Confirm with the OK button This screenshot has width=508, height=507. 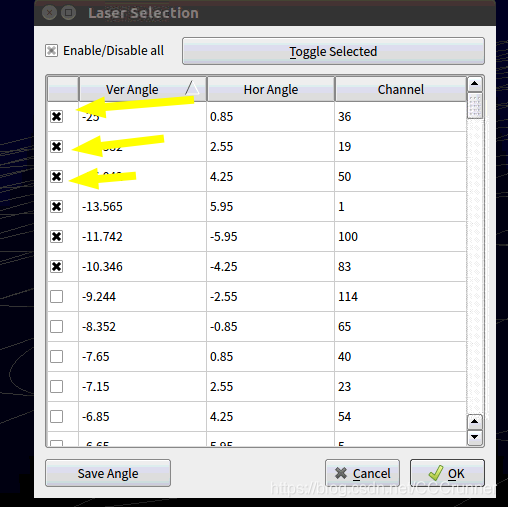coord(447,473)
